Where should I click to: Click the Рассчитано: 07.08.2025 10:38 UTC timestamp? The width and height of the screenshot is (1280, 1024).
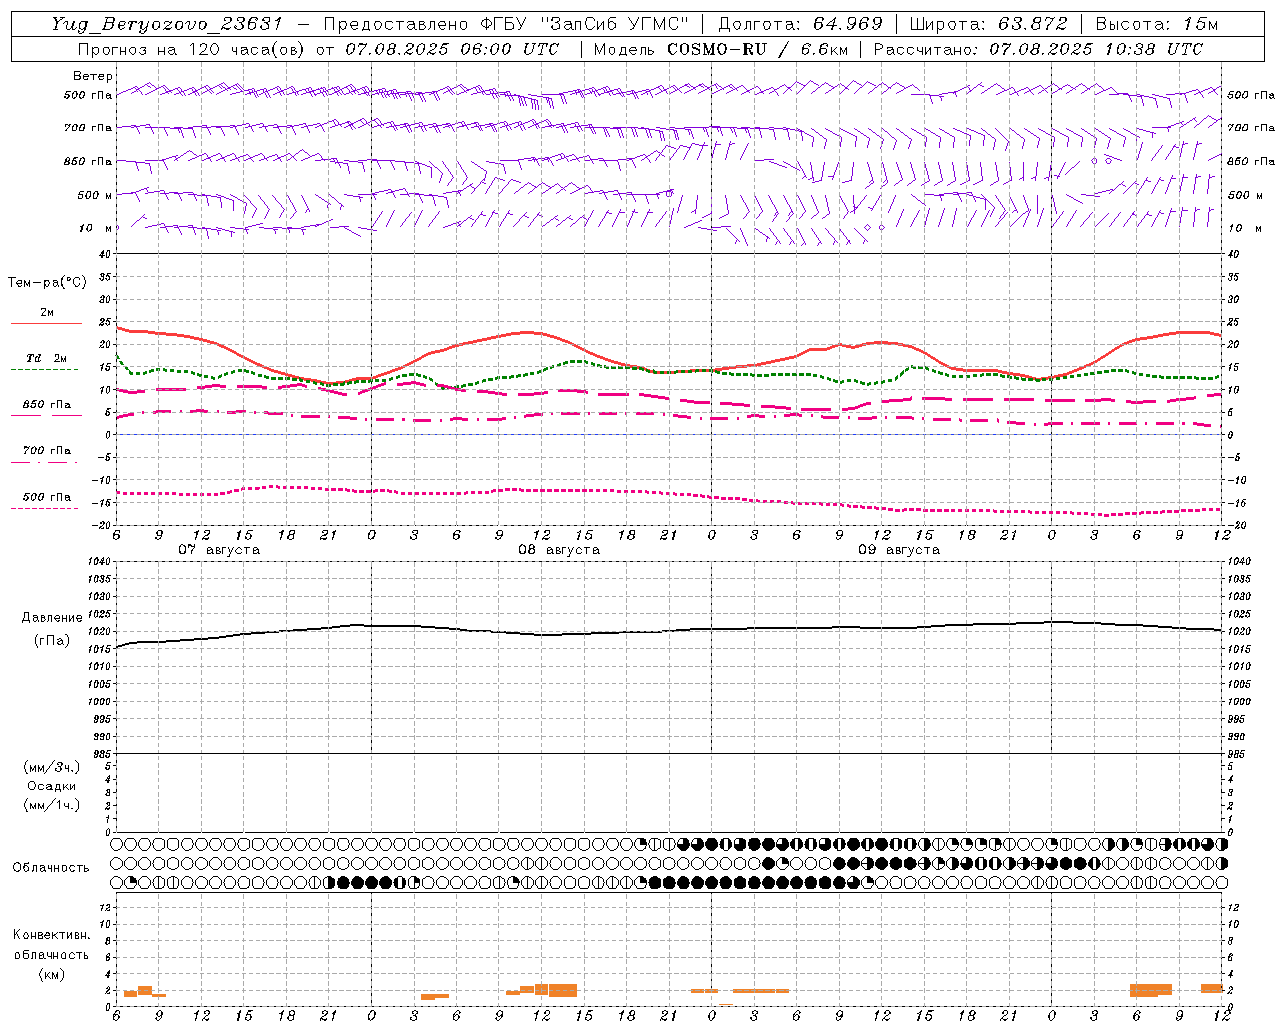click(1038, 49)
